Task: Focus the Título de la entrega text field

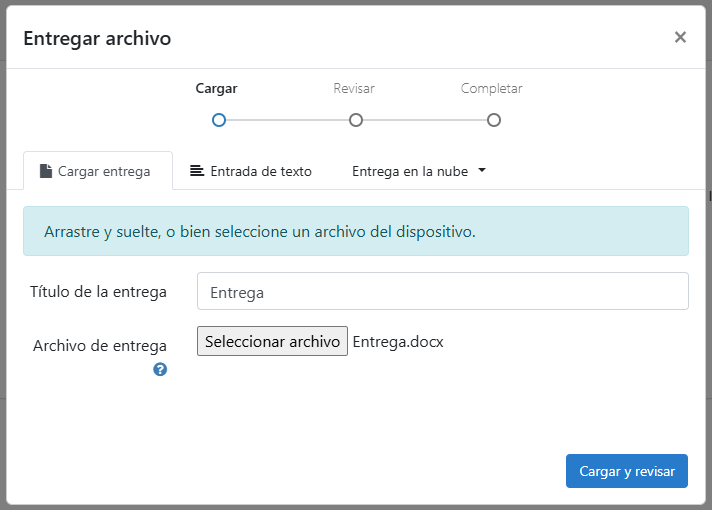Action: (x=442, y=292)
